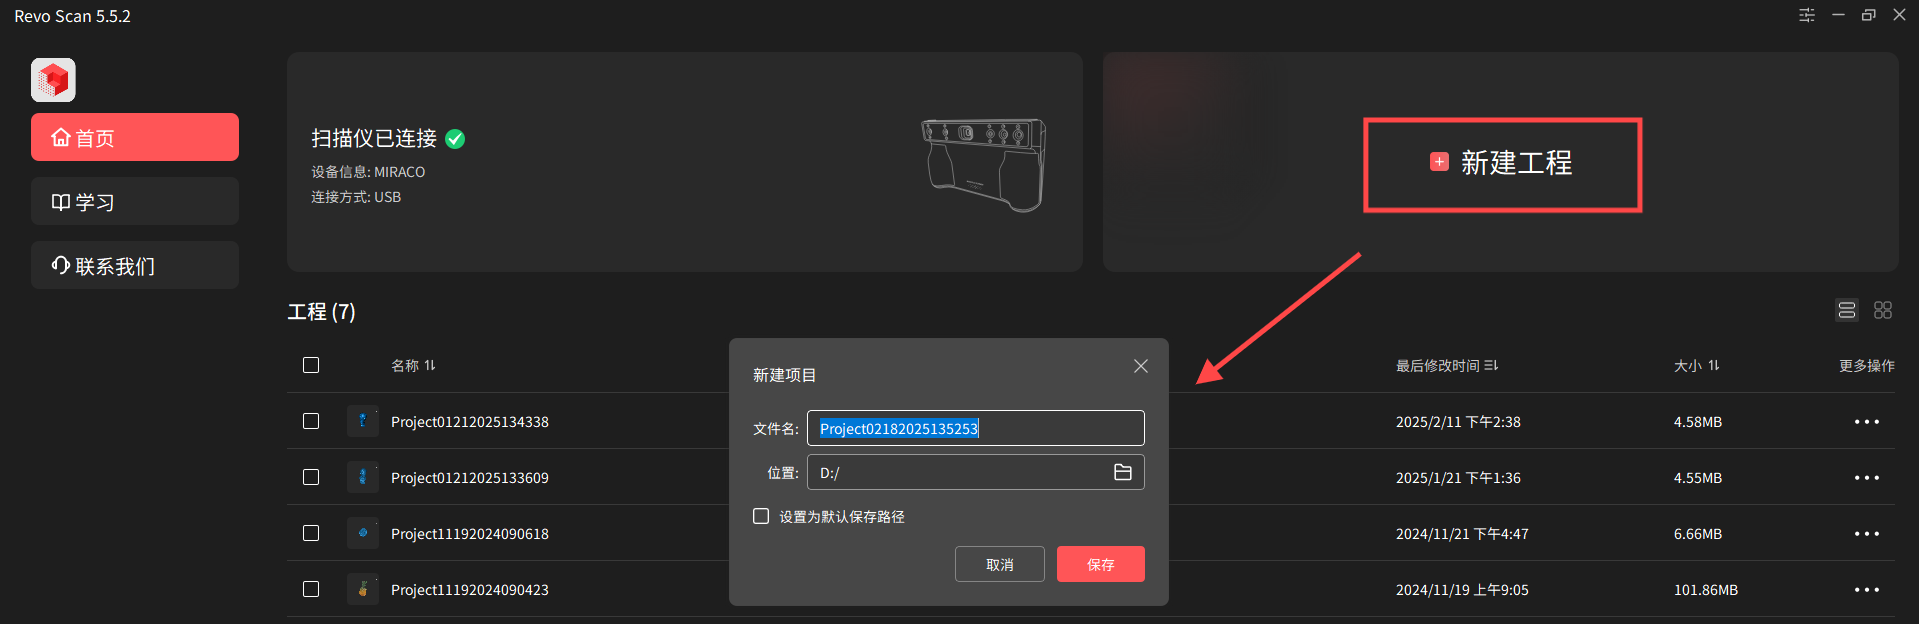Image resolution: width=1920 pixels, height=624 pixels.
Task: Go to the 学习 sidebar tab
Action: tap(135, 201)
